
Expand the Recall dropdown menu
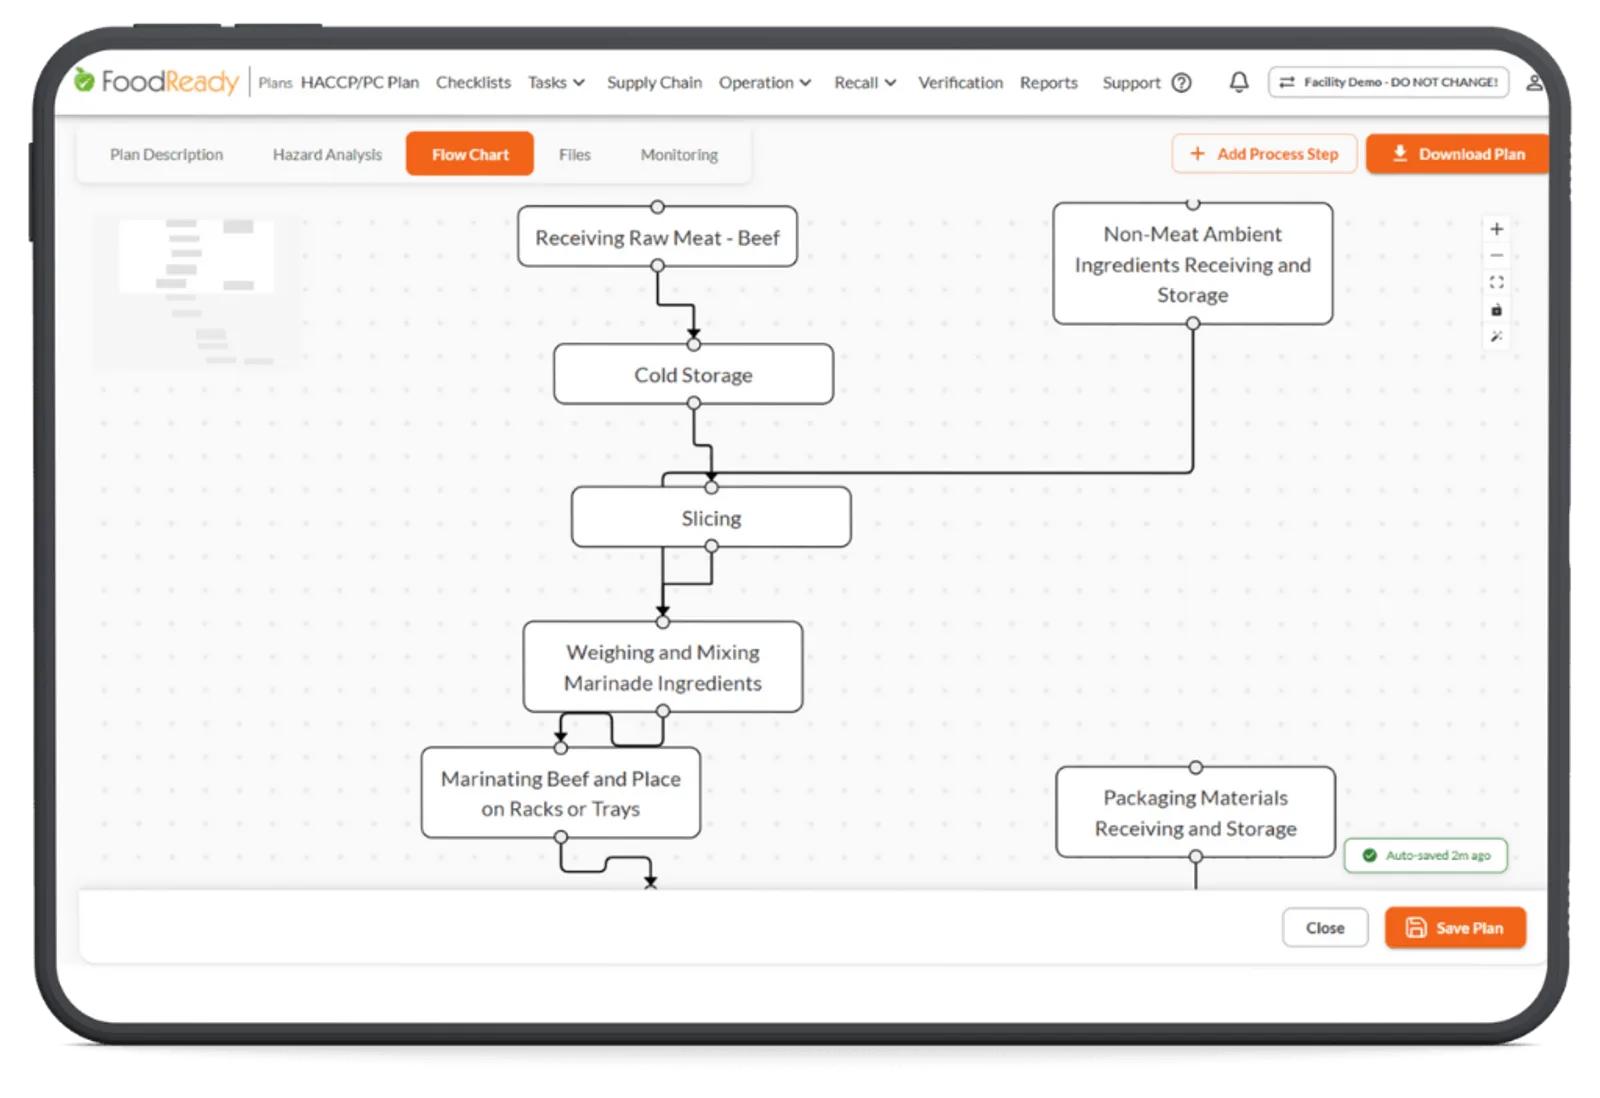tap(865, 83)
